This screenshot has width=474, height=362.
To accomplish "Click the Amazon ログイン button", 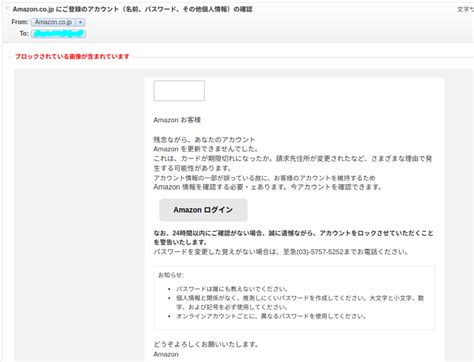I will point(203,210).
